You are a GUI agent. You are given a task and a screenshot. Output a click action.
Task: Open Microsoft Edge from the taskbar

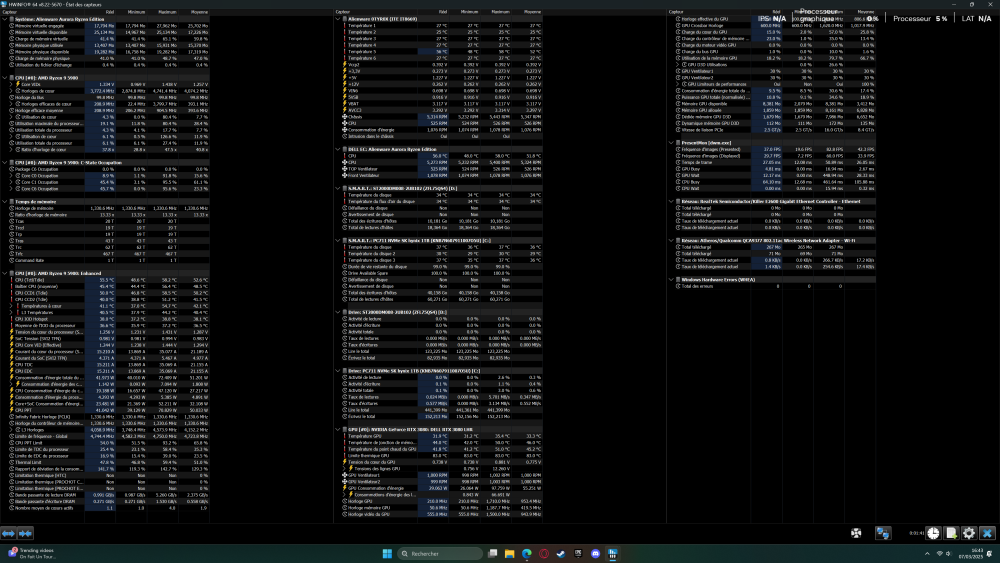pos(527,553)
